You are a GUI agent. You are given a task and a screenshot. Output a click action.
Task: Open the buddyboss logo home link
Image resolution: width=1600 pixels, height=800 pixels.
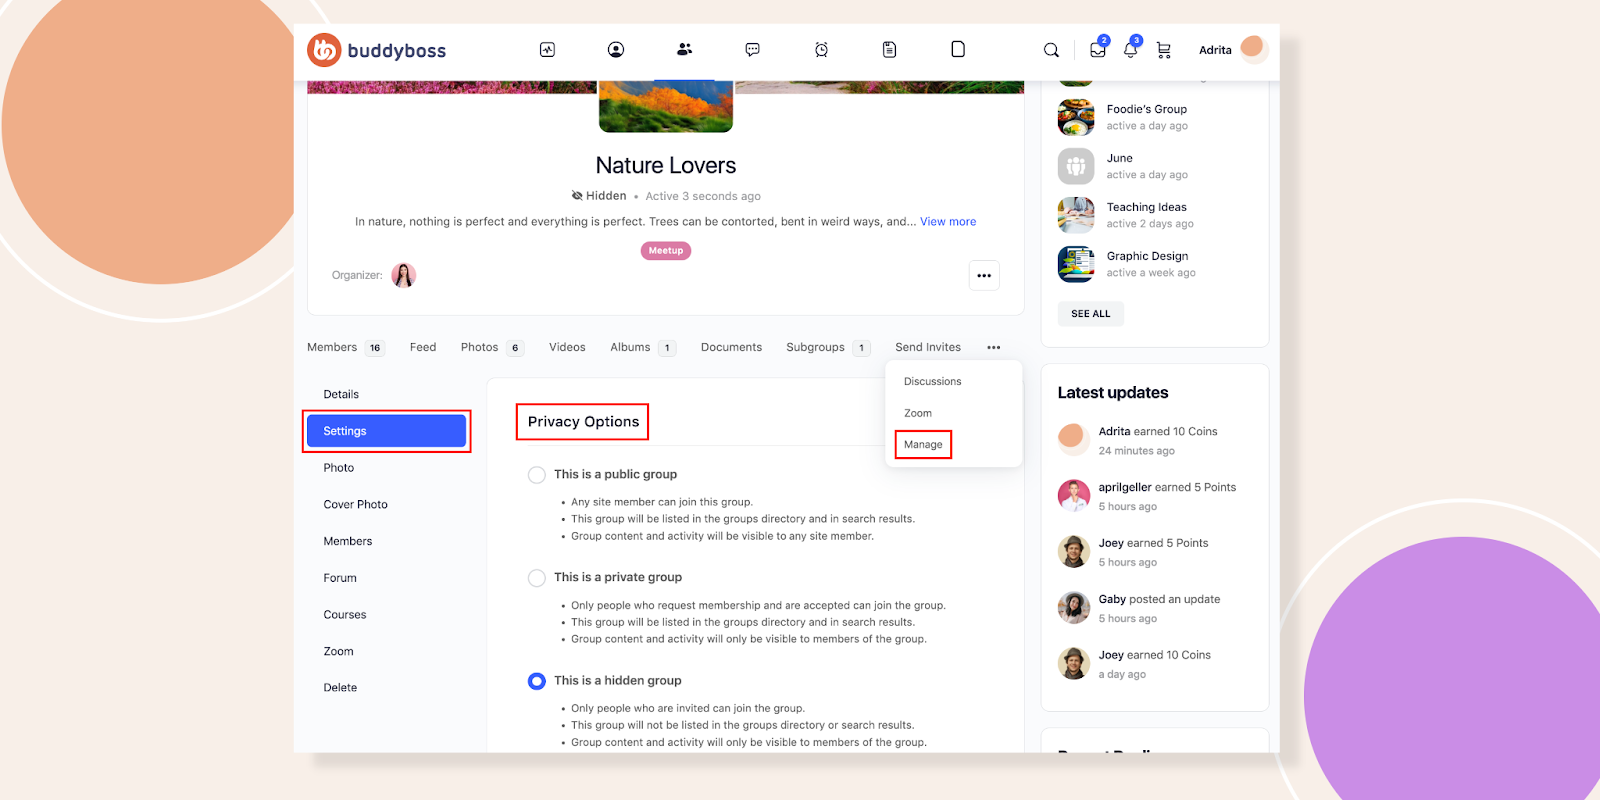[x=377, y=50]
